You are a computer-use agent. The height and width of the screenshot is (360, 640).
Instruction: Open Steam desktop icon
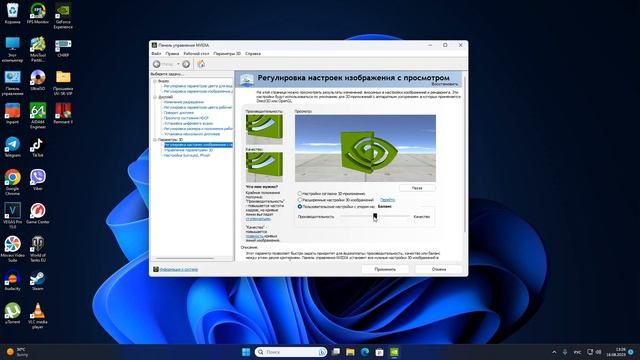(x=38, y=280)
